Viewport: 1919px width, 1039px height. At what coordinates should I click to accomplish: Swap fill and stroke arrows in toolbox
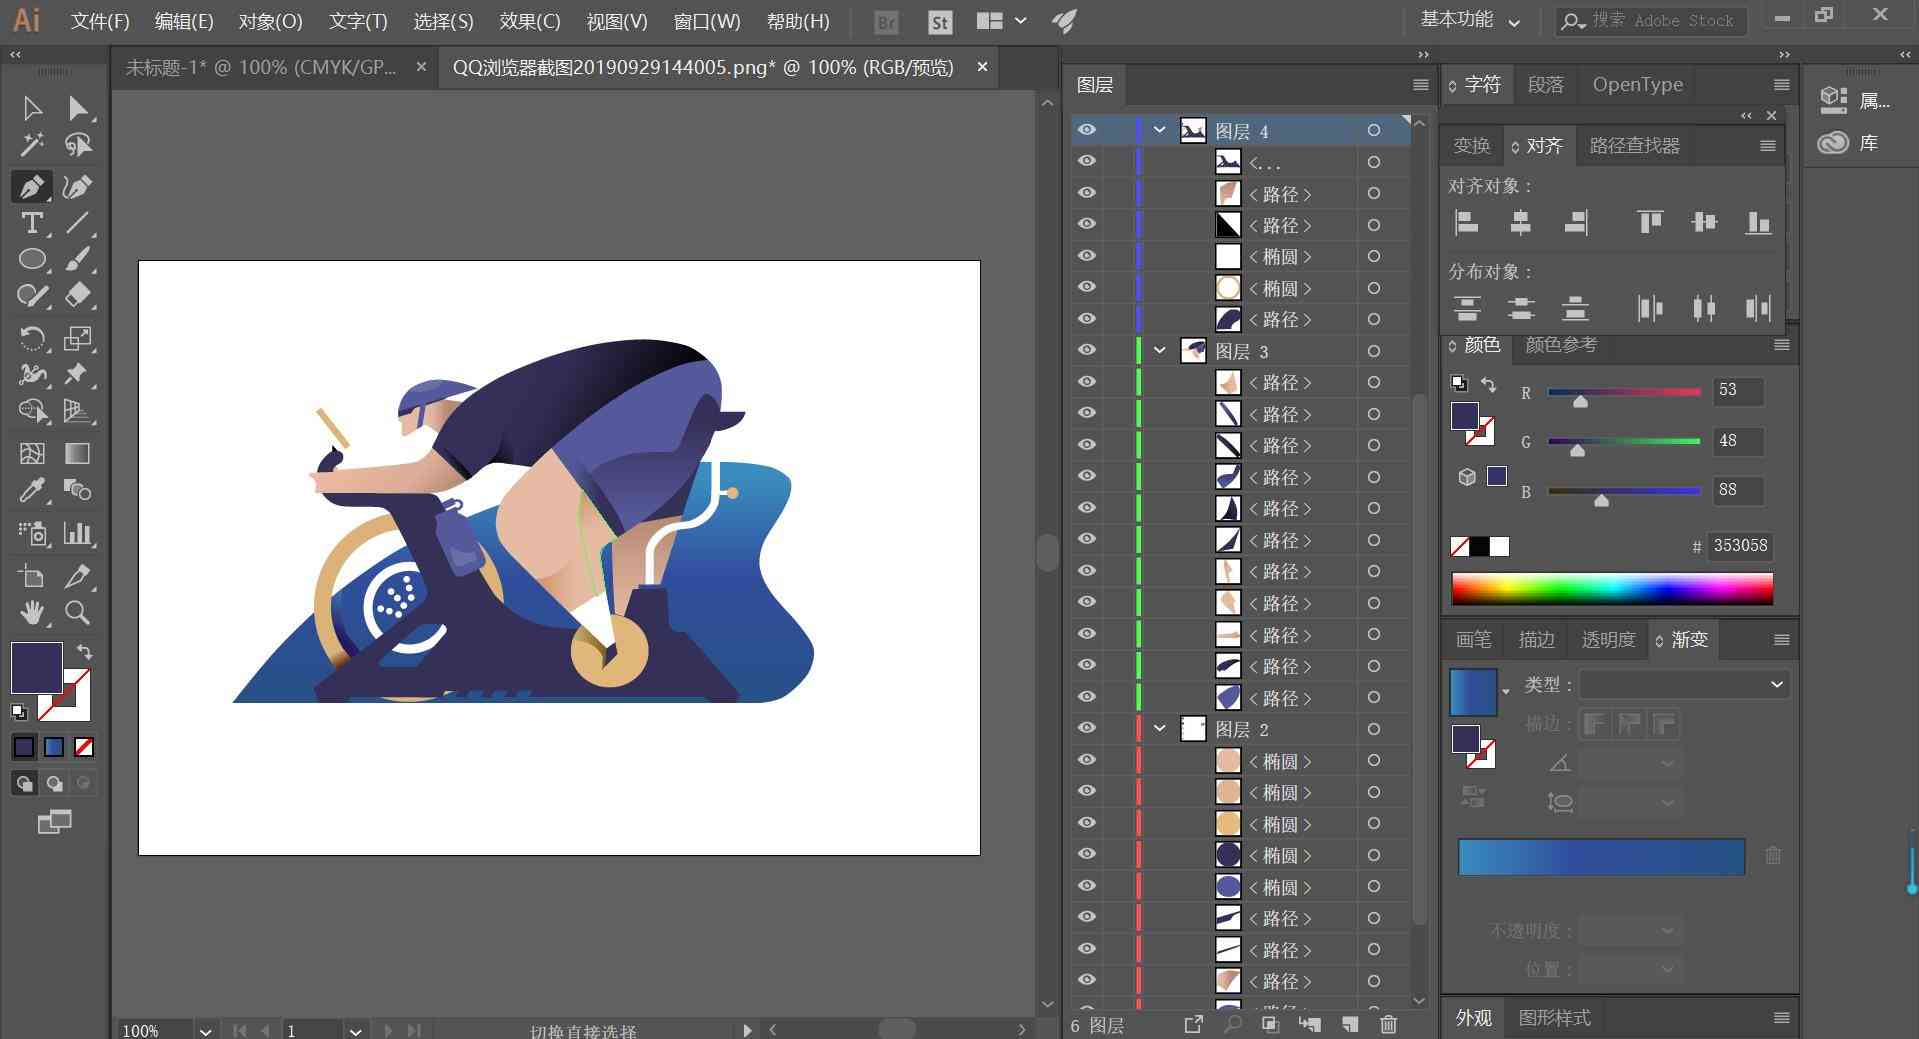coord(85,651)
